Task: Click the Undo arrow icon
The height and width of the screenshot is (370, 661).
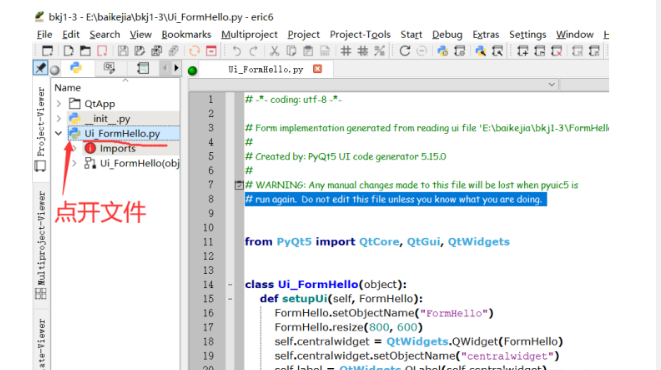Action: pos(236,51)
